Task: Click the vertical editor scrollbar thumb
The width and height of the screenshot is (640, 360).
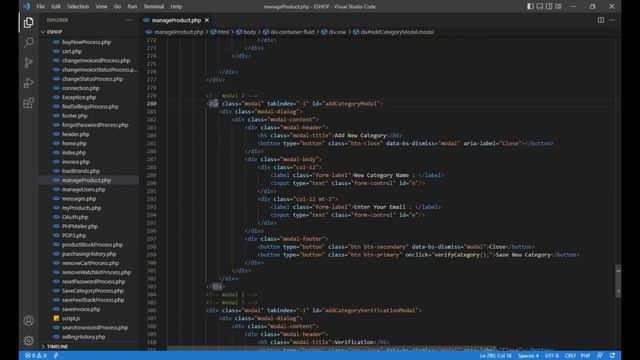Action: point(618,281)
